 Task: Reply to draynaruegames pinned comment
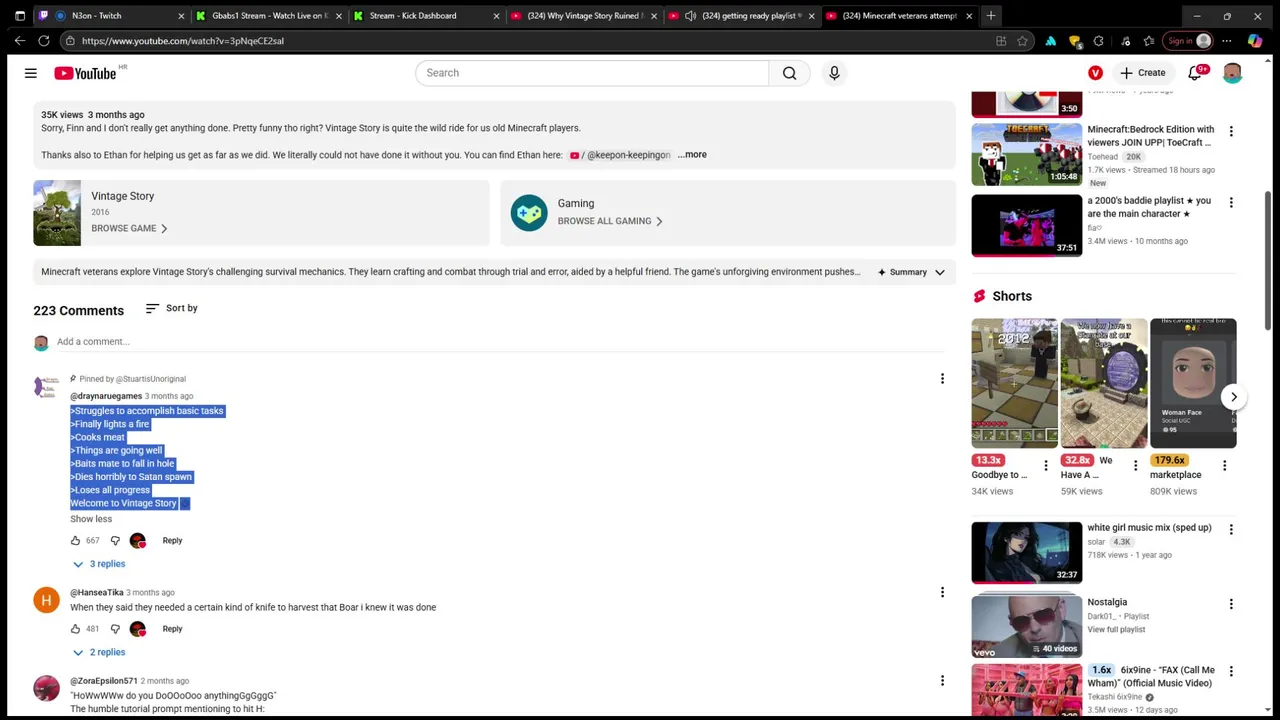coord(172,541)
